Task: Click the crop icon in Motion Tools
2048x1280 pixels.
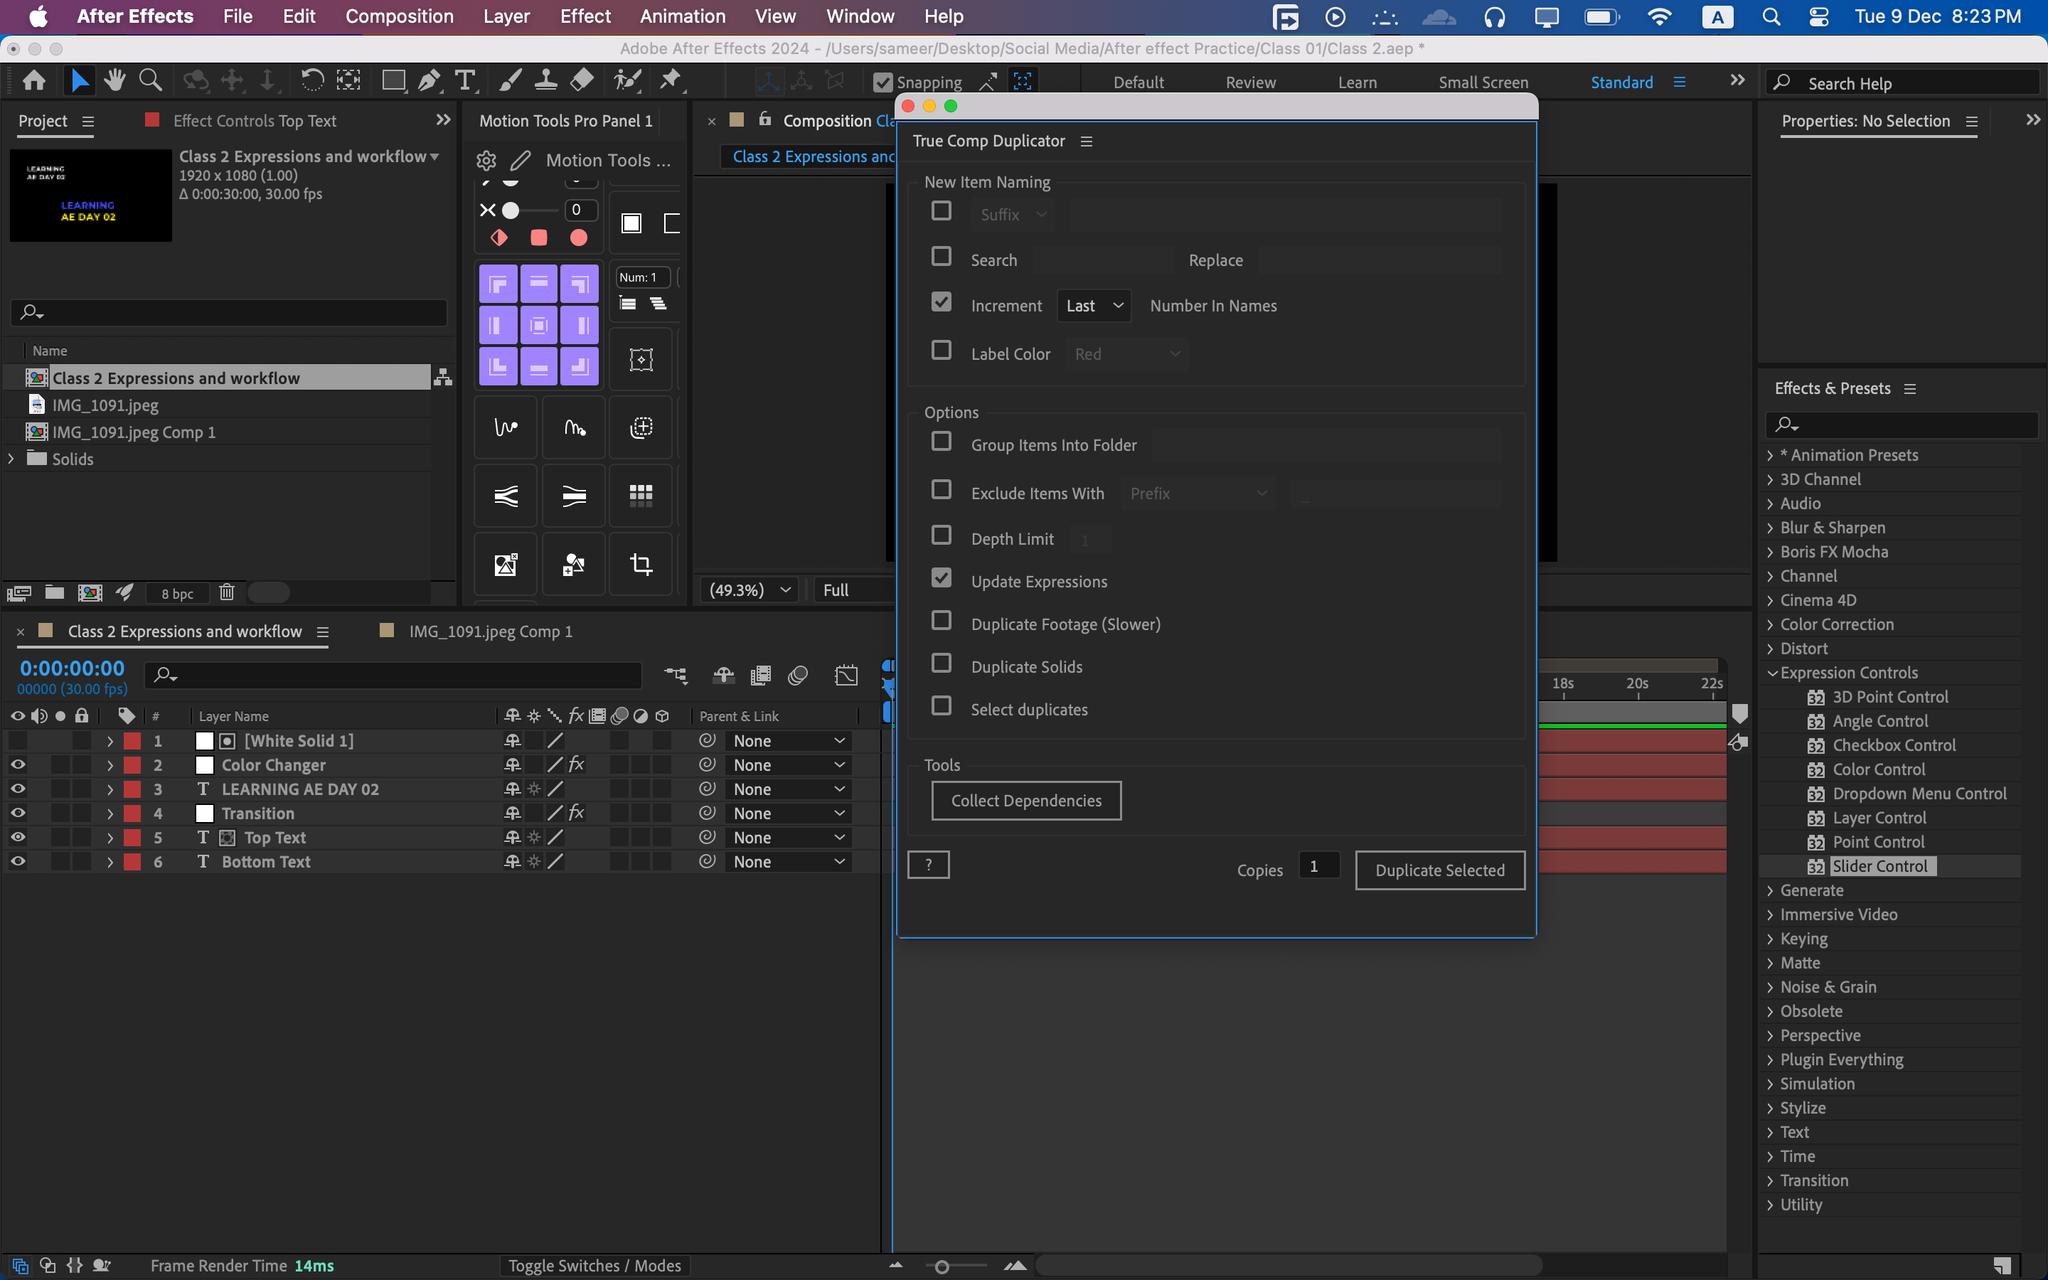Action: 641,564
